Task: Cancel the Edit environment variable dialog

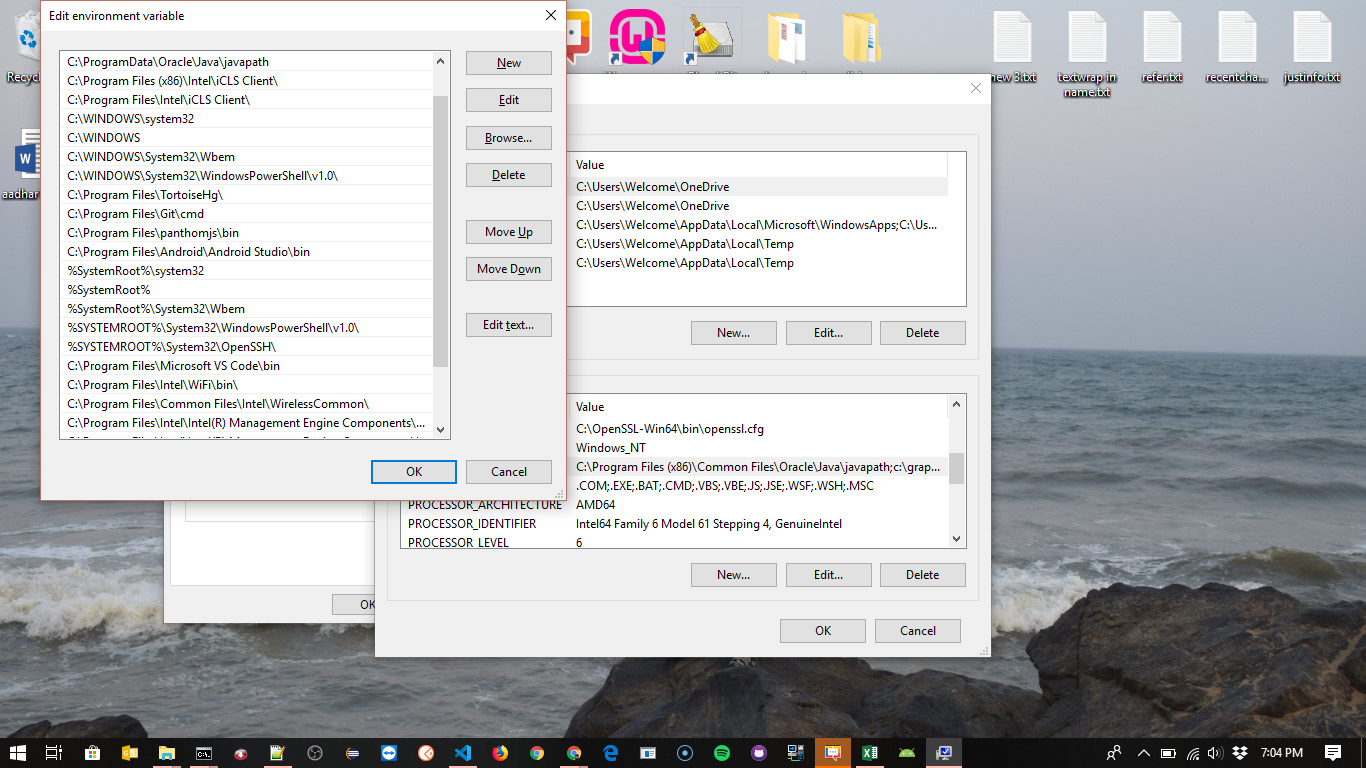Action: [509, 472]
